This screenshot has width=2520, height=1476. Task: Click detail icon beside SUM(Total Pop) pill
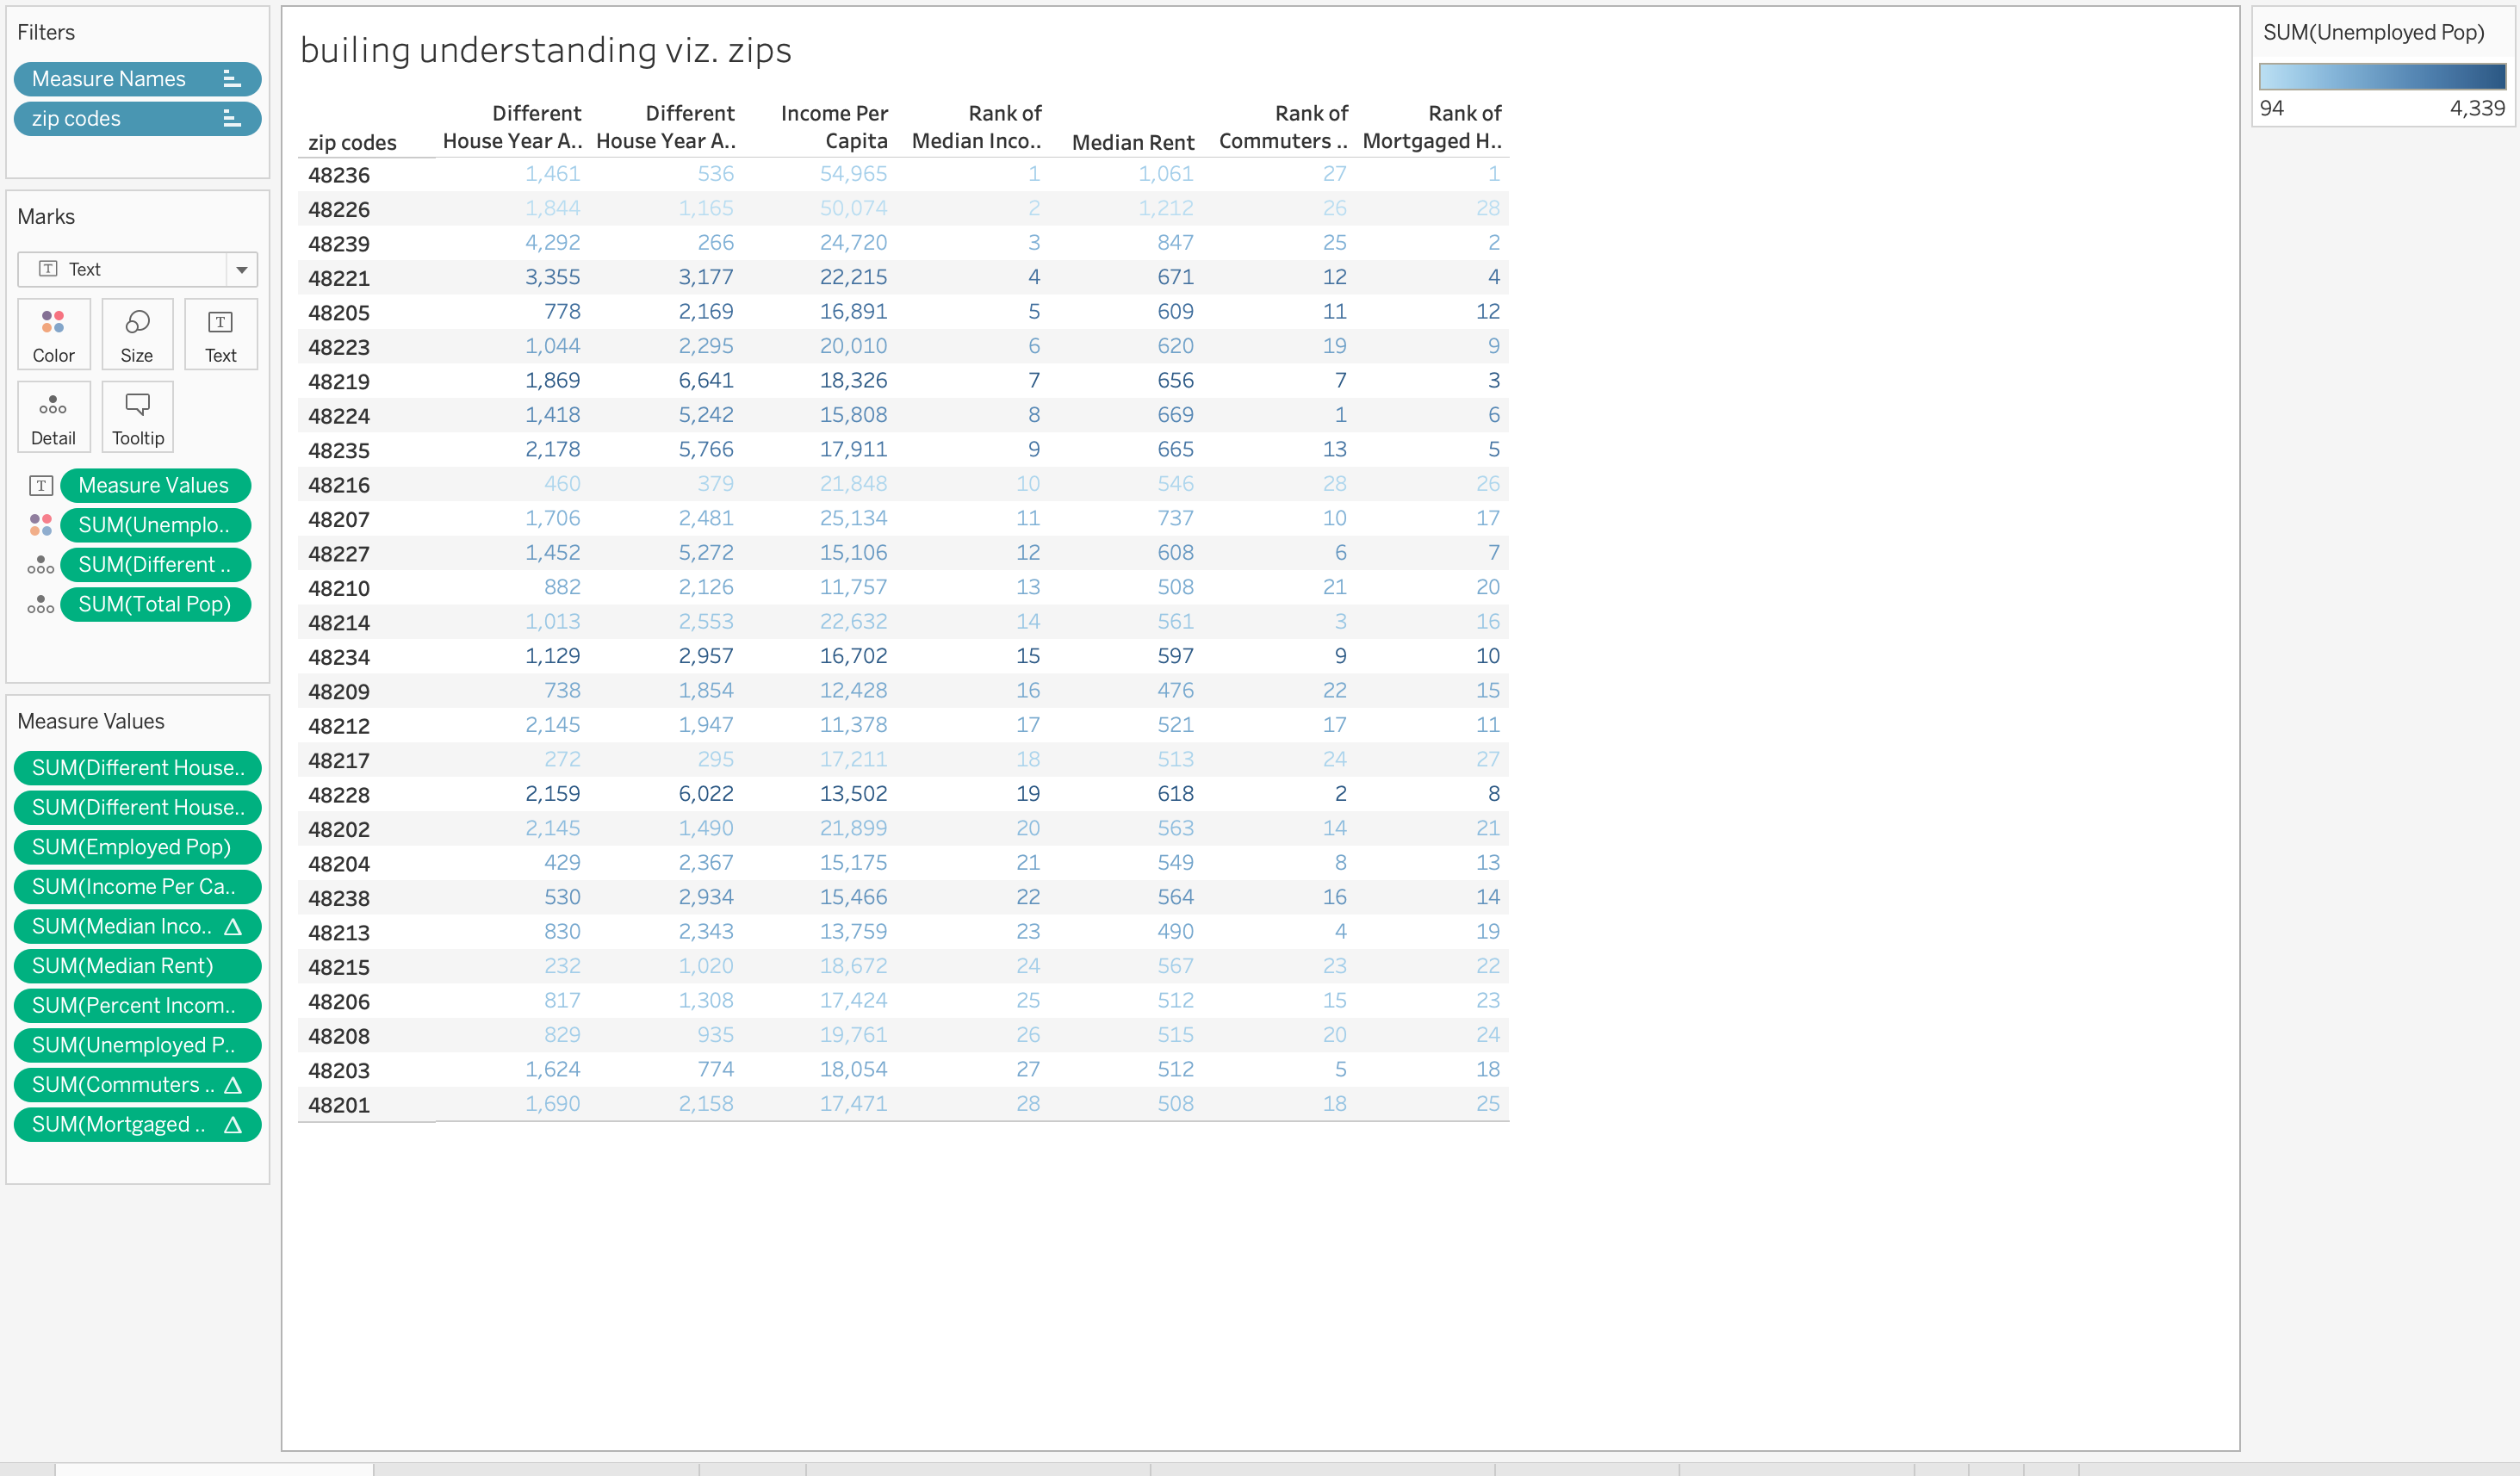40,605
